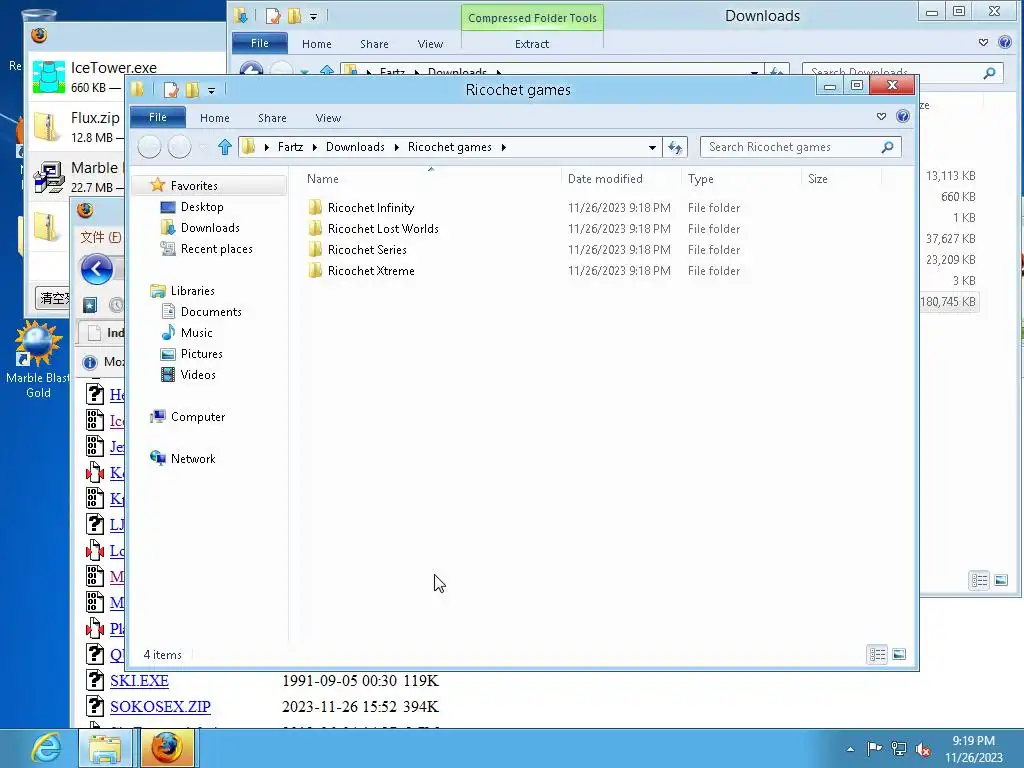This screenshot has height=768, width=1024.
Task: Open File Explorer from taskbar
Action: (104, 748)
